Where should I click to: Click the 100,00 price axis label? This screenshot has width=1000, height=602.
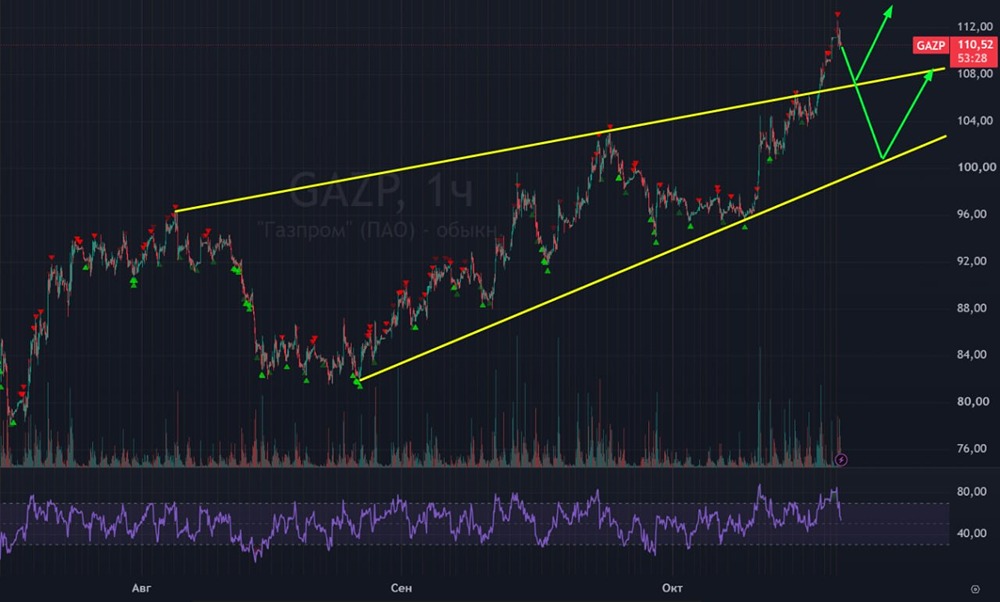click(x=976, y=167)
